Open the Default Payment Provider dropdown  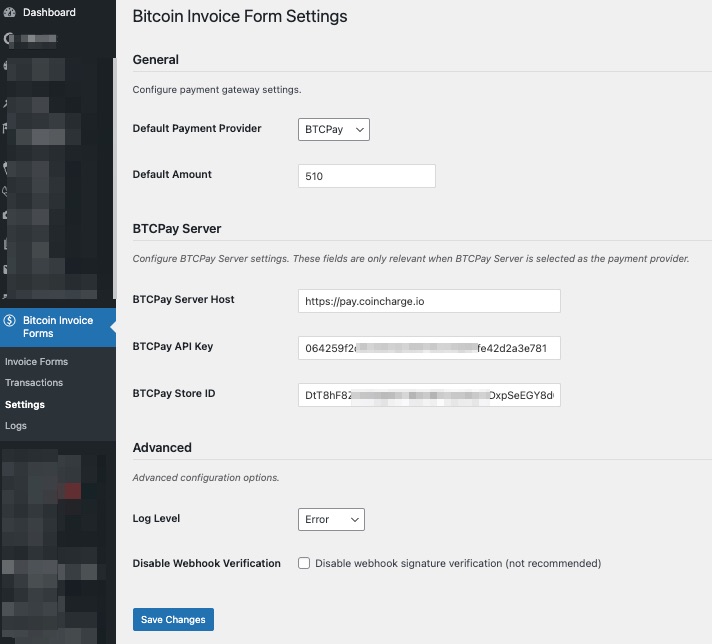click(x=333, y=129)
